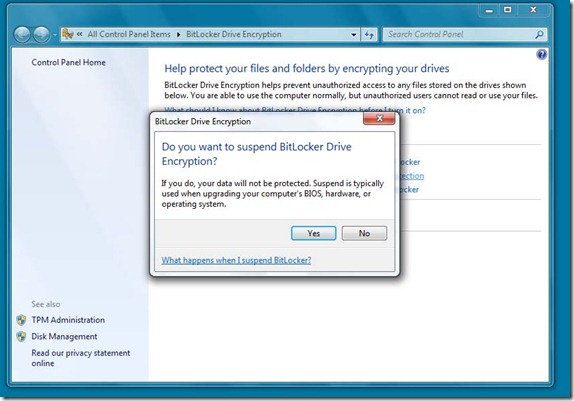Expand the arrow after All Control Panel Items
This screenshot has height=401, width=574.
click(178, 34)
